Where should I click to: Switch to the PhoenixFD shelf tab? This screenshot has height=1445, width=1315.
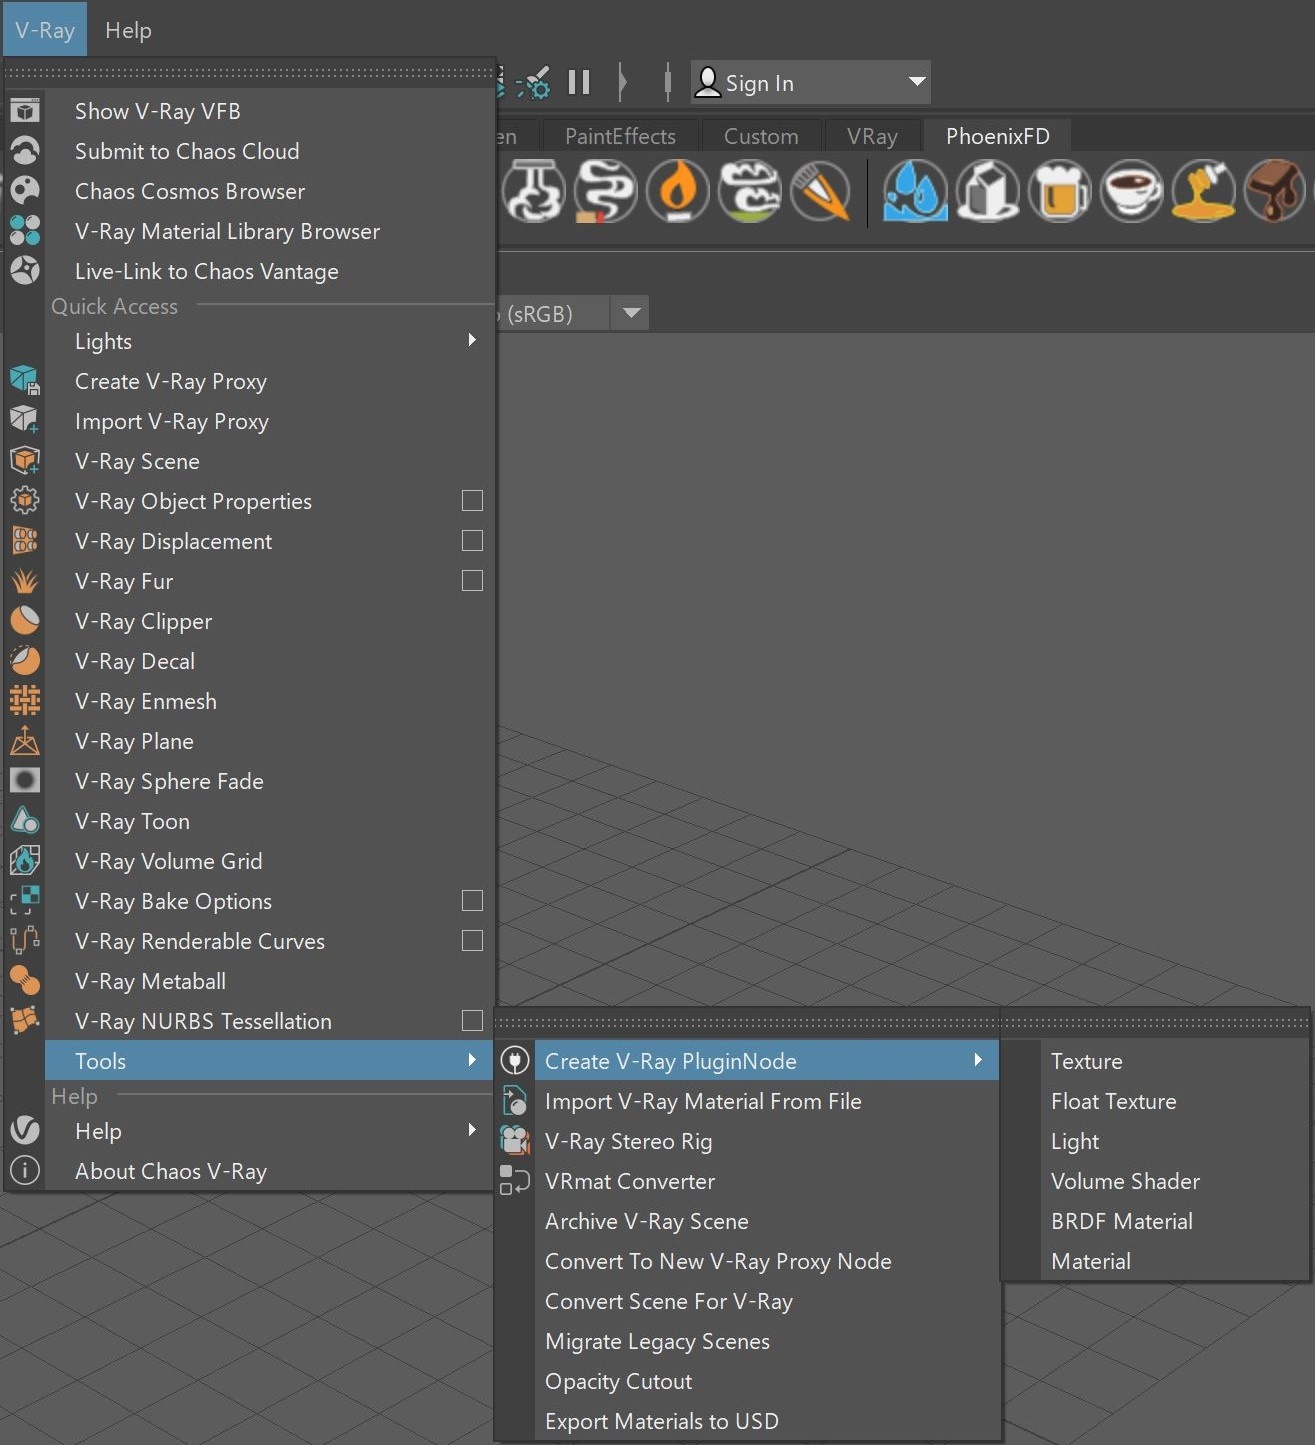(x=997, y=136)
